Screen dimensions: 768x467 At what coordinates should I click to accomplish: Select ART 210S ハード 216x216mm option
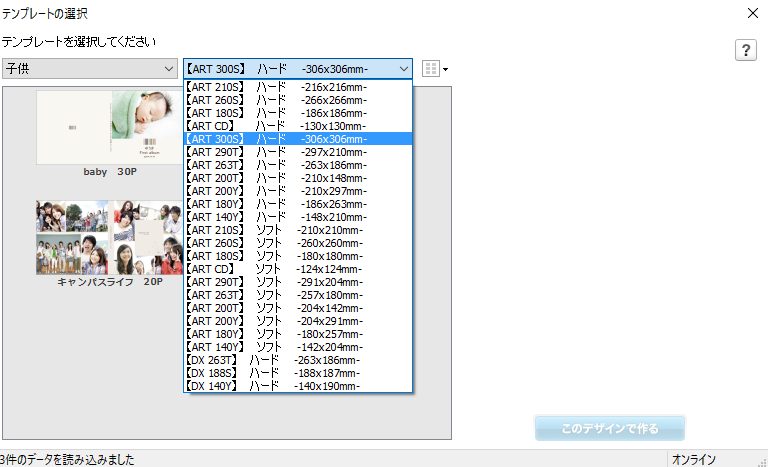coord(298,87)
